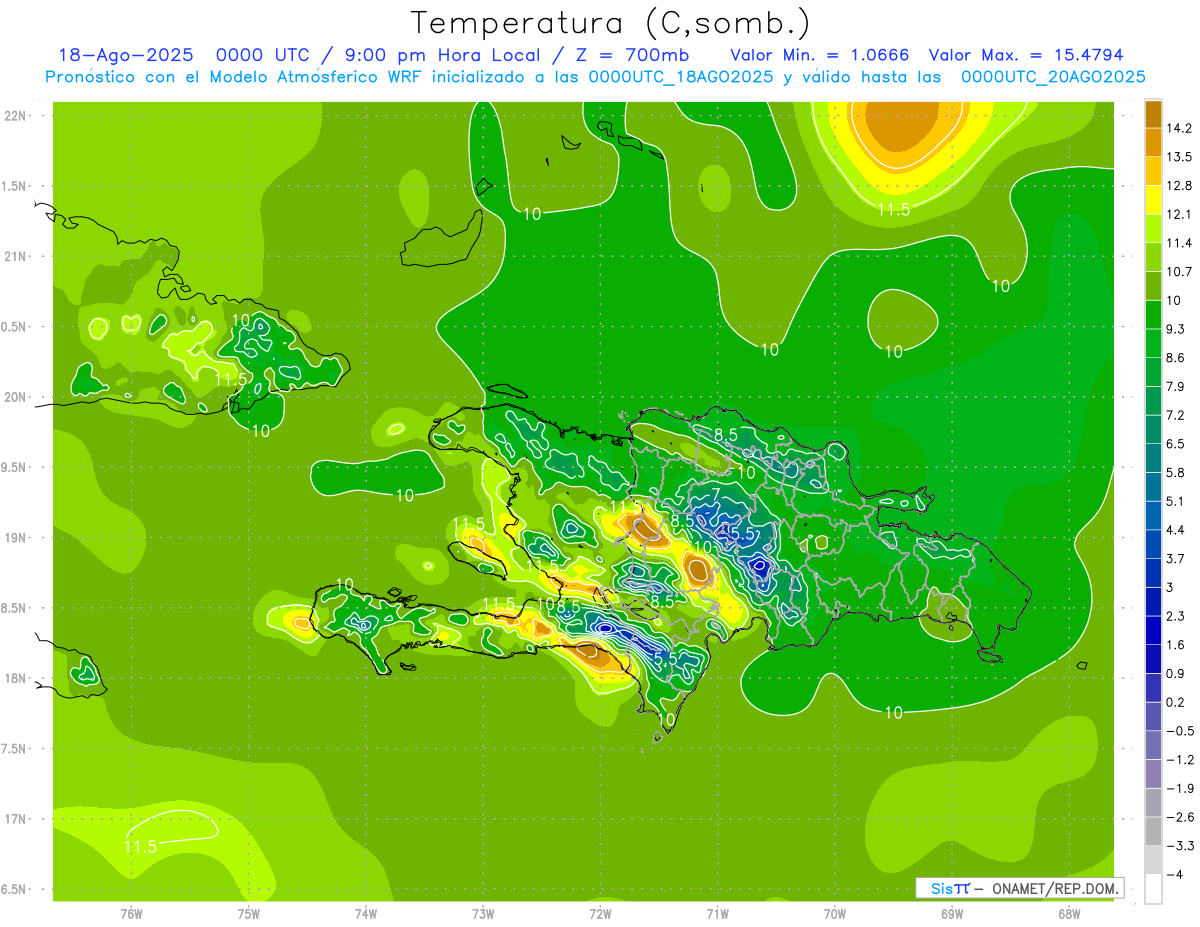Viewport: 1200px width, 927px height.
Task: Click the "20N" latitude axis label
Action: 15,397
